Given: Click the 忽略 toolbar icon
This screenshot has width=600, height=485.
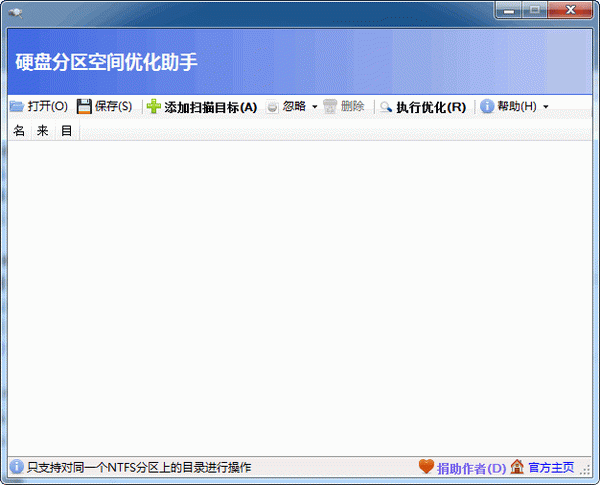Looking at the screenshot, I should click(272, 107).
